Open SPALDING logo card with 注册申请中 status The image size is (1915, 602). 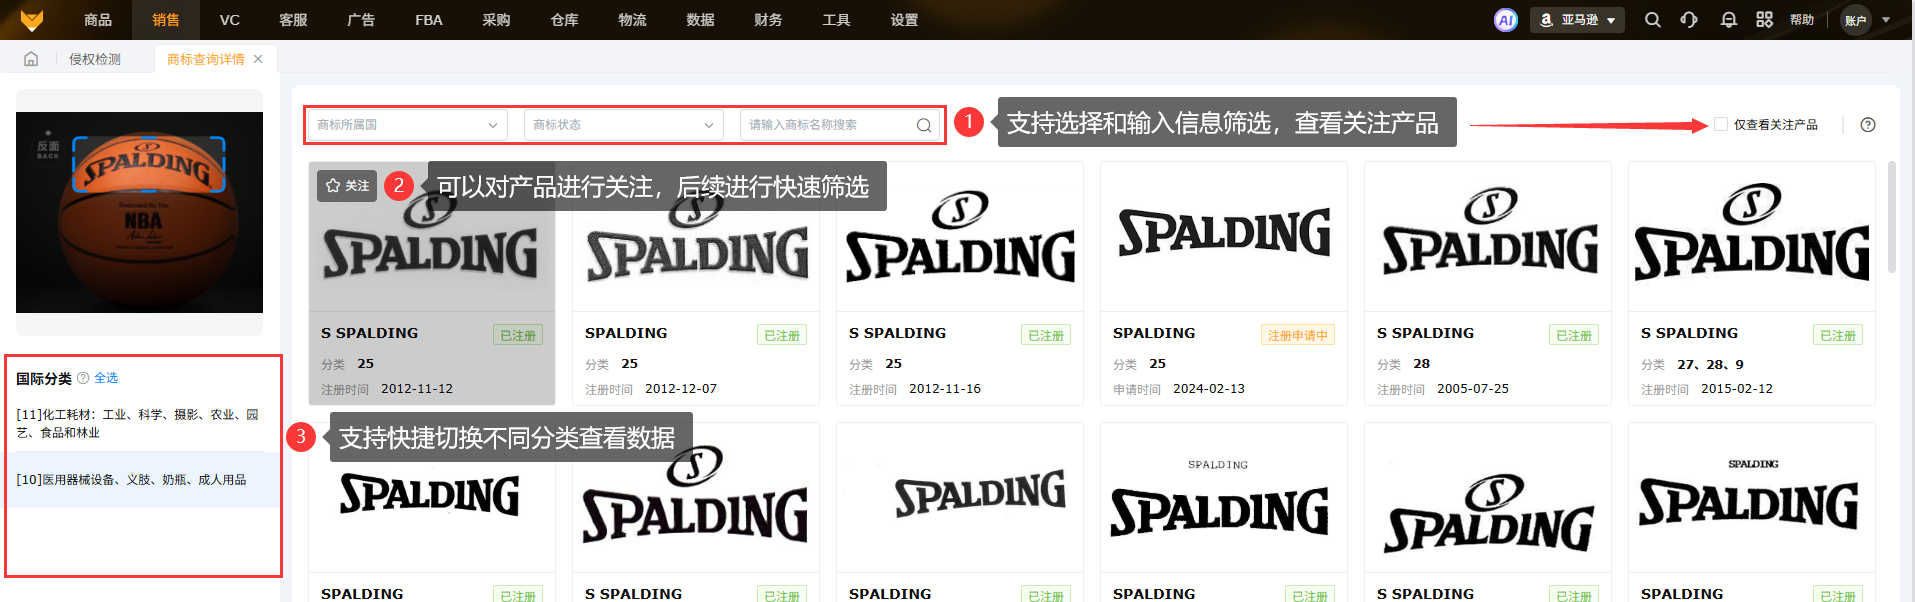coord(1224,283)
